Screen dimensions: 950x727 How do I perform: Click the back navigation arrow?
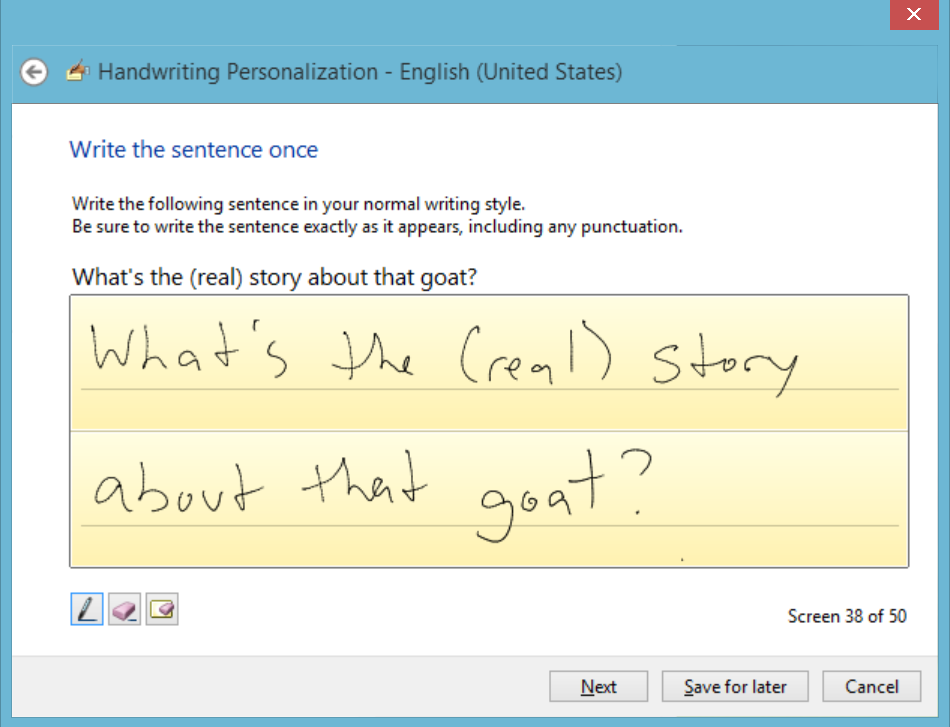[x=33, y=72]
